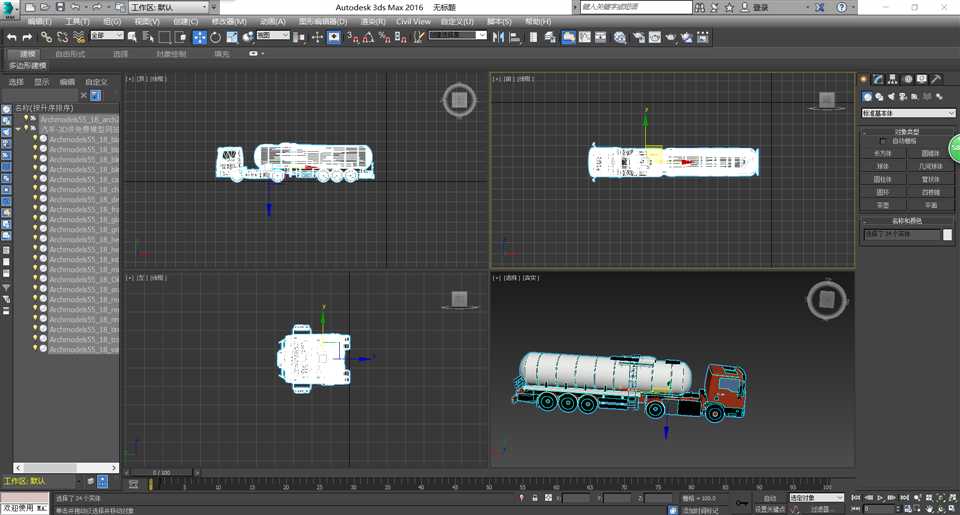Click Edit Named Selection Sets icon
The width and height of the screenshot is (960, 515).
[419, 37]
